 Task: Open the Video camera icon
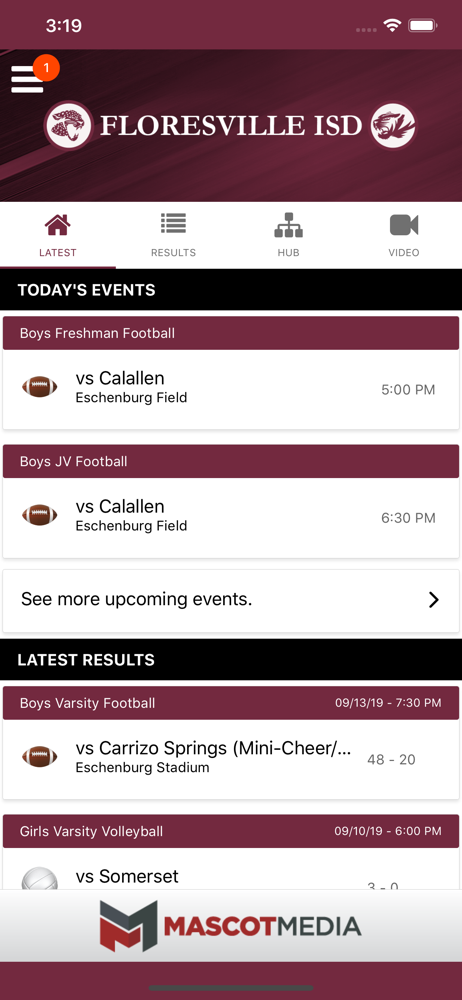pos(404,224)
